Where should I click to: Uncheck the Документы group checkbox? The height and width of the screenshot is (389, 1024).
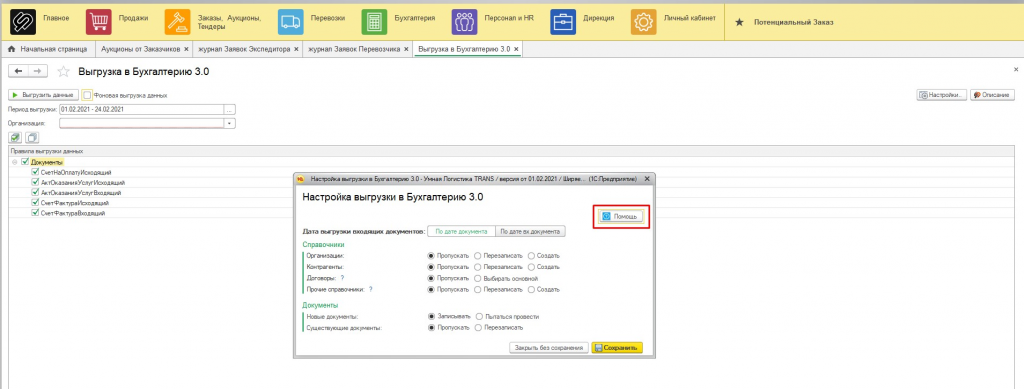click(x=25, y=162)
